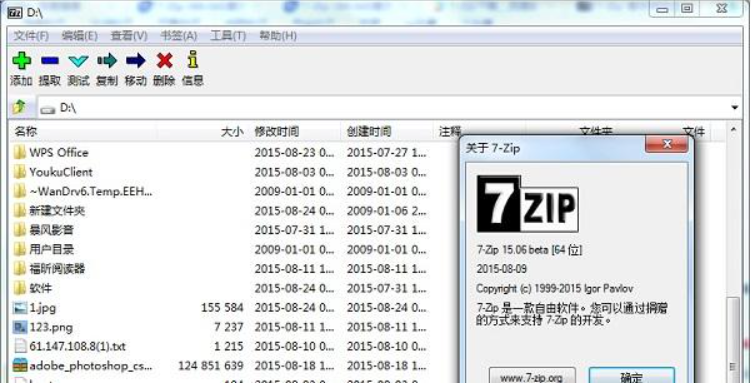Click the ~WanDrv6.Temp folder icon

click(x=20, y=192)
